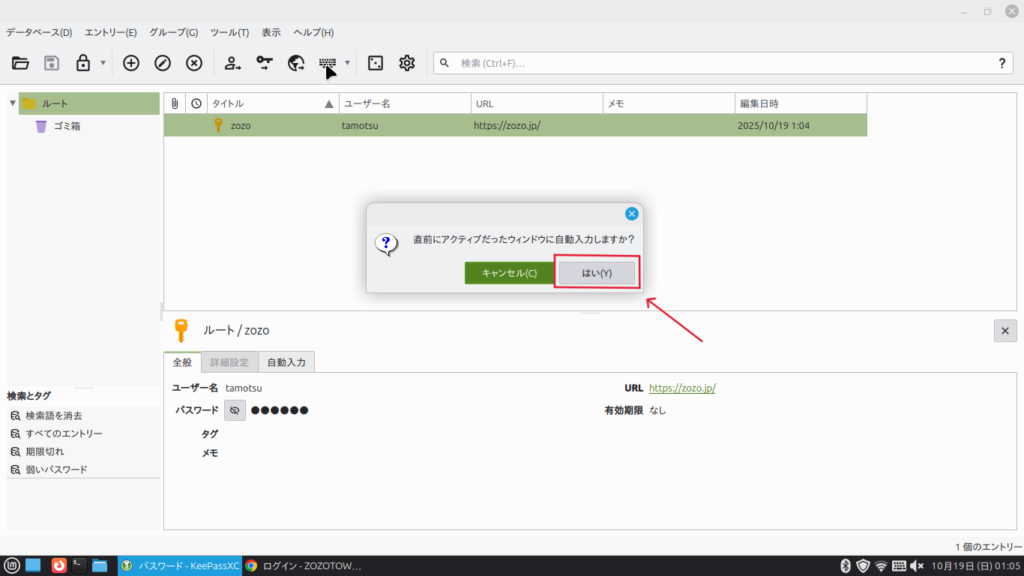1024x576 pixels.
Task: Copy password using the key toolbar icon
Action: (264, 63)
